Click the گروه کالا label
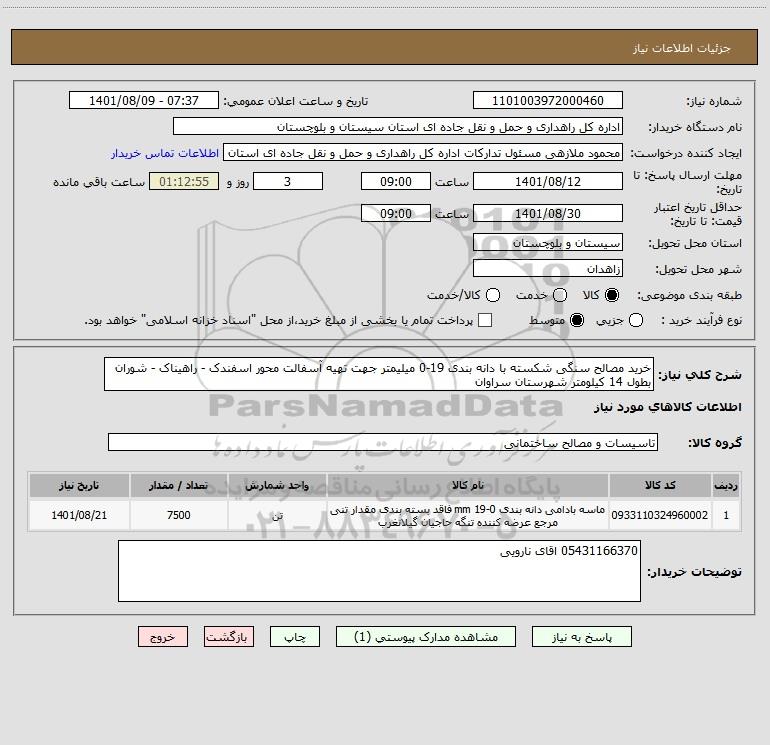 (715, 443)
